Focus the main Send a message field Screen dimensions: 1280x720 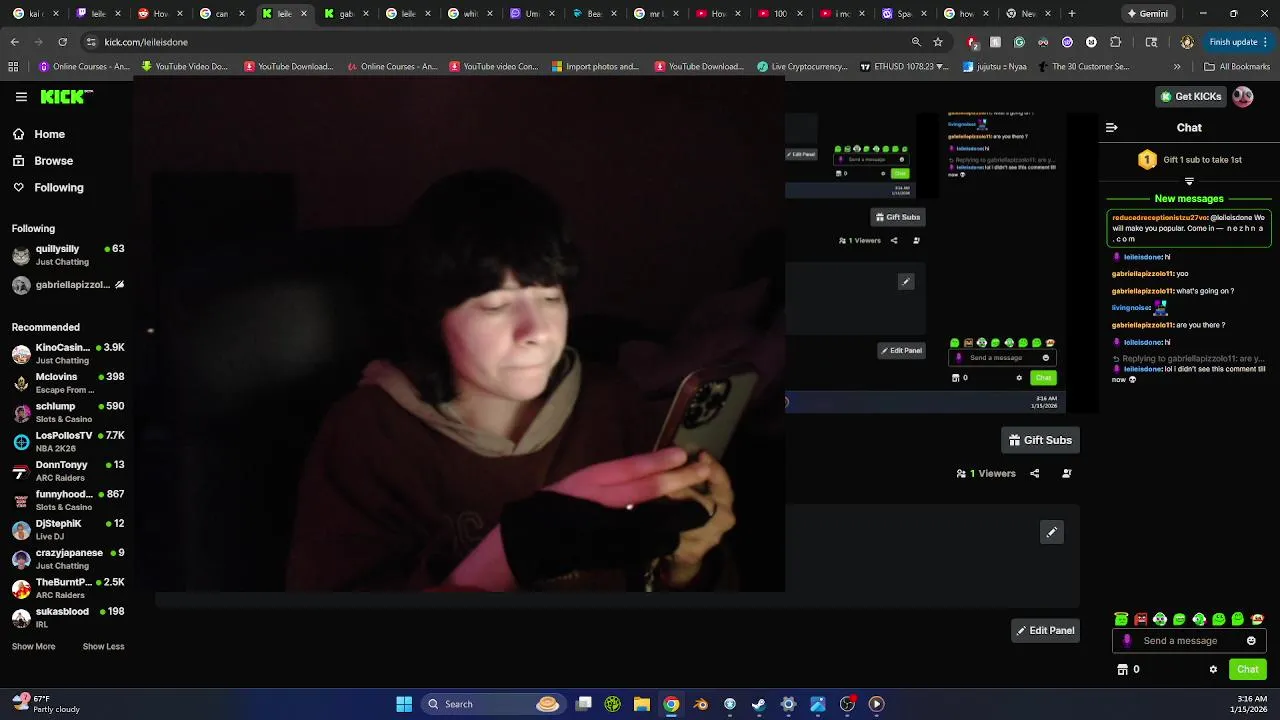coord(1189,641)
